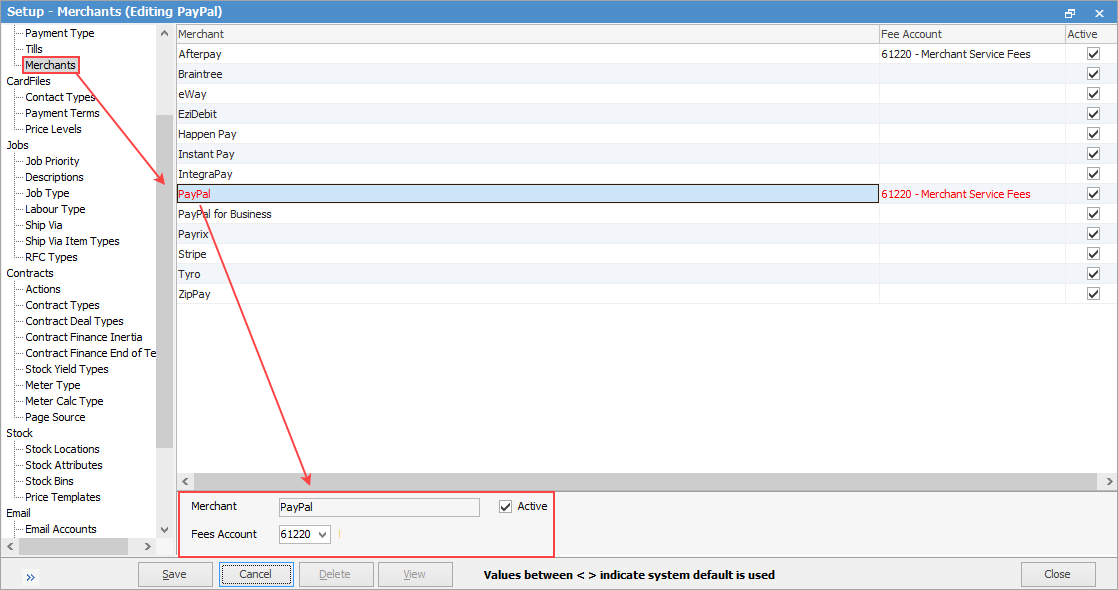Image resolution: width=1118 pixels, height=590 pixels.
Task: Save the merchant changes
Action: click(175, 574)
